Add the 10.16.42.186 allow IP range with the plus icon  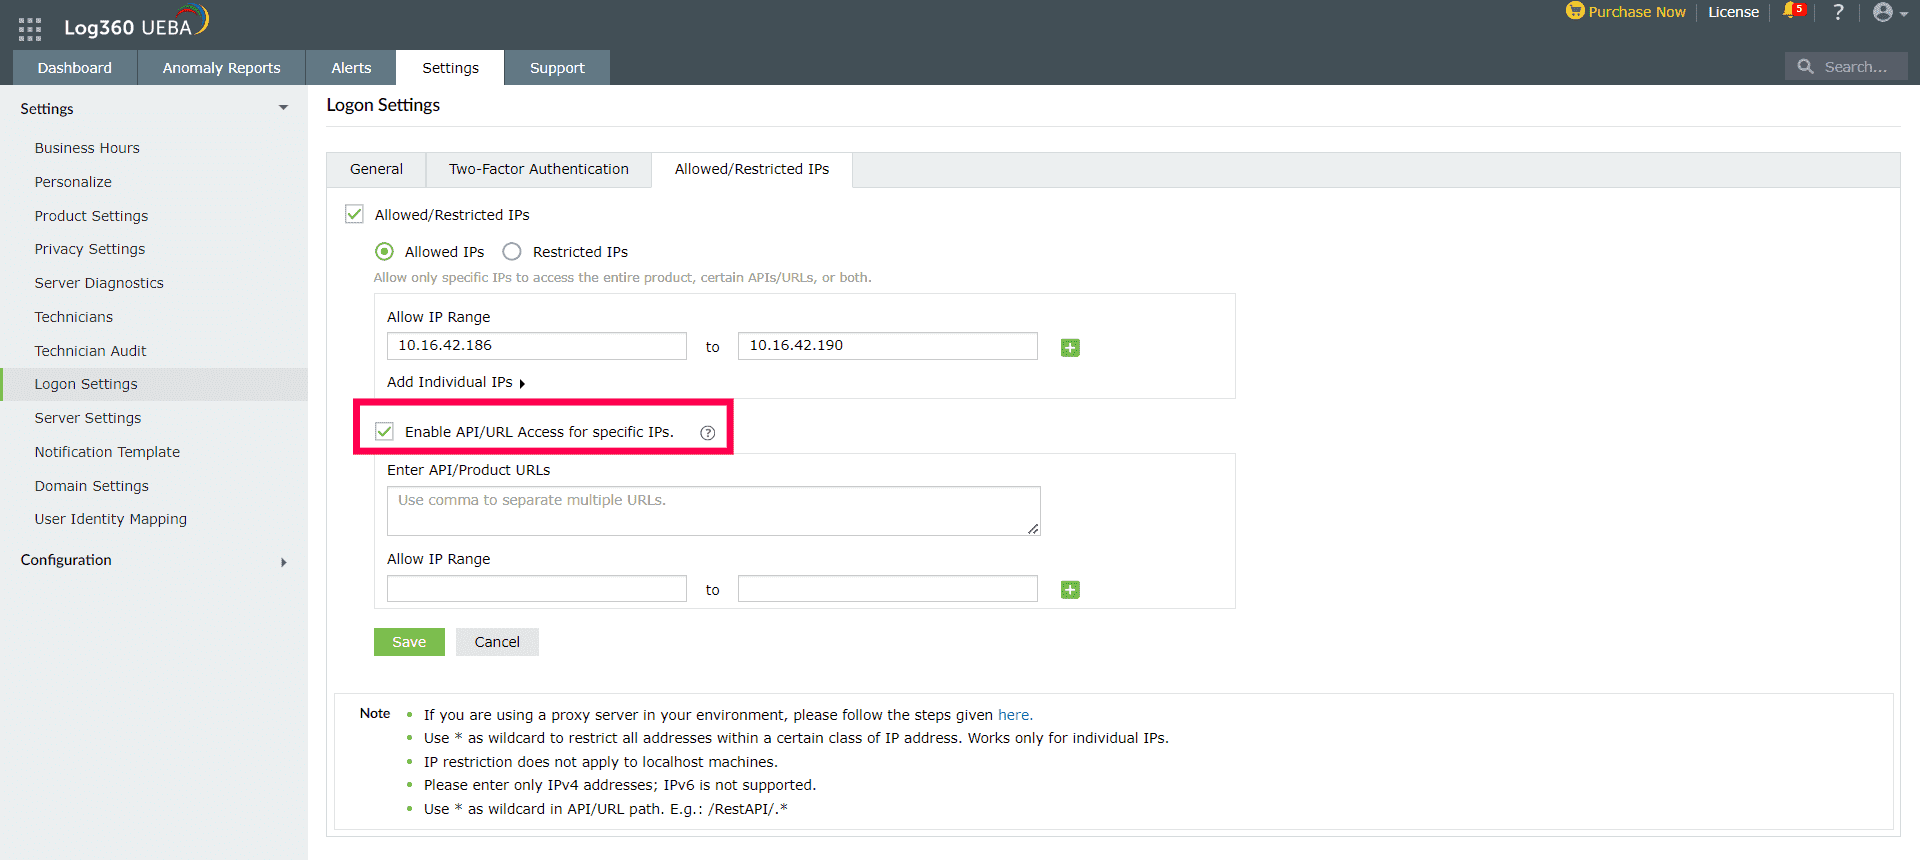(x=1070, y=348)
